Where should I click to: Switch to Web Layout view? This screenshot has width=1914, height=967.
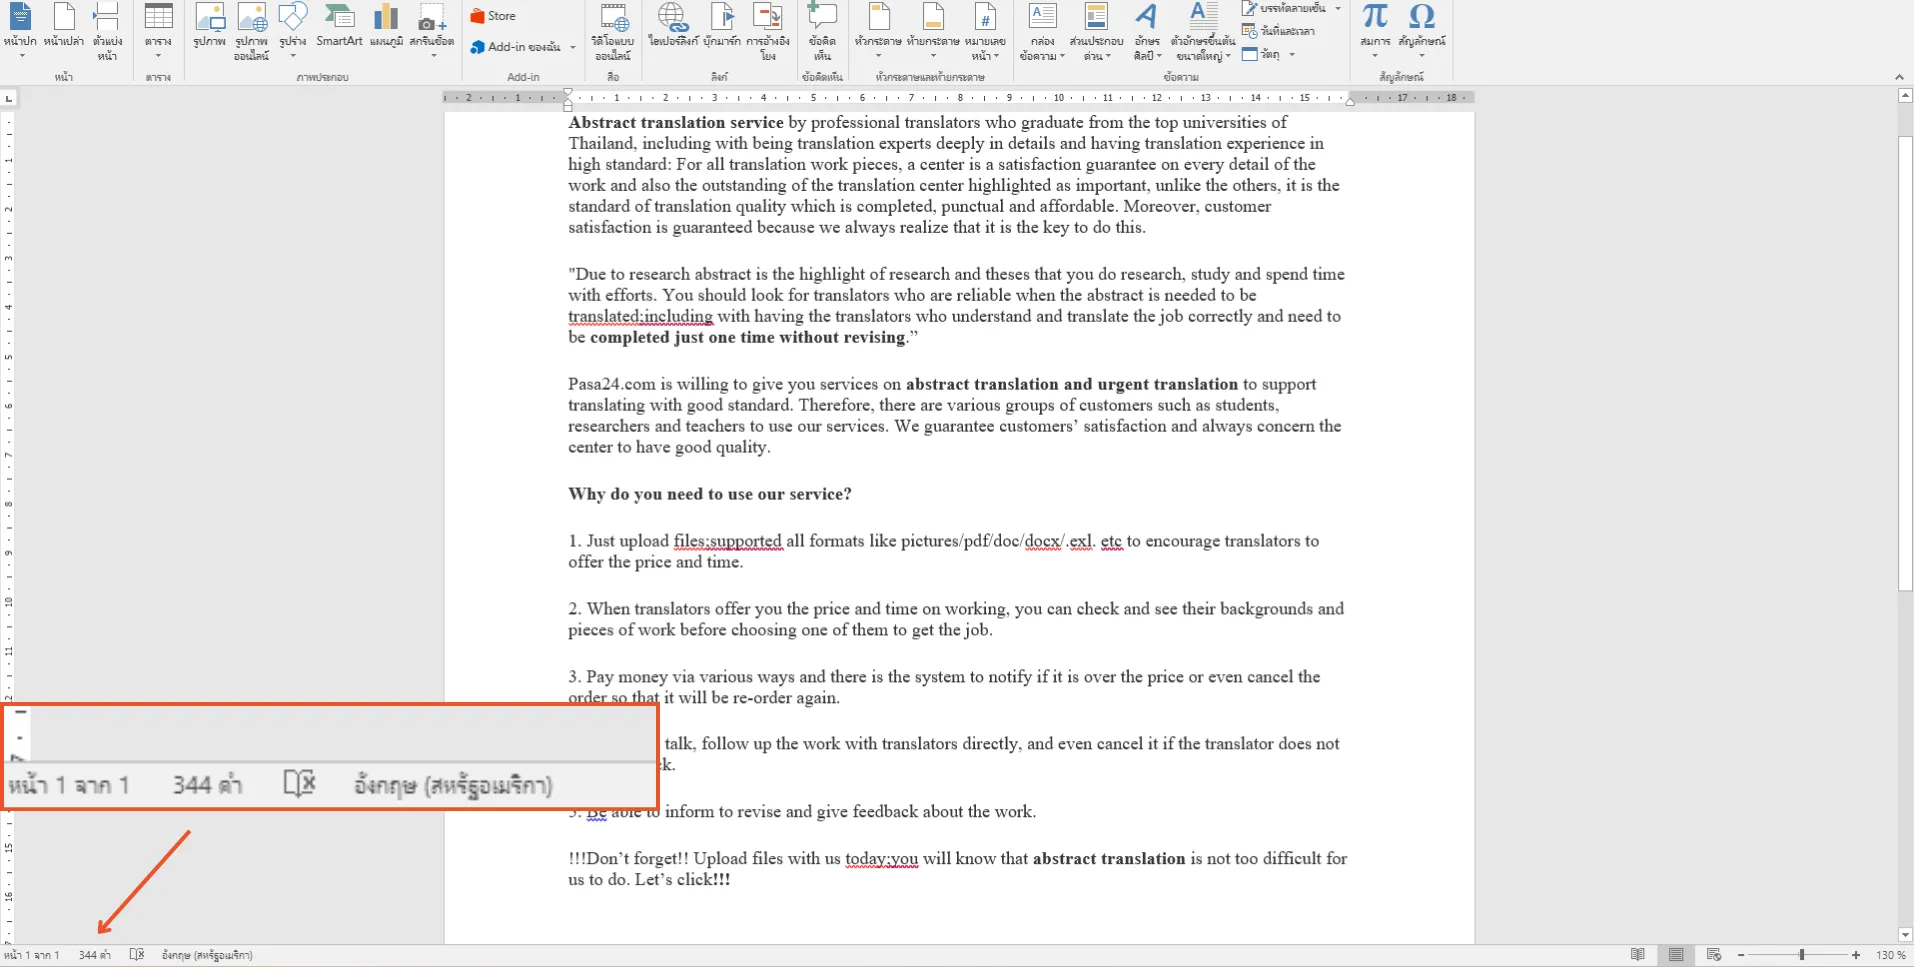coord(1714,955)
